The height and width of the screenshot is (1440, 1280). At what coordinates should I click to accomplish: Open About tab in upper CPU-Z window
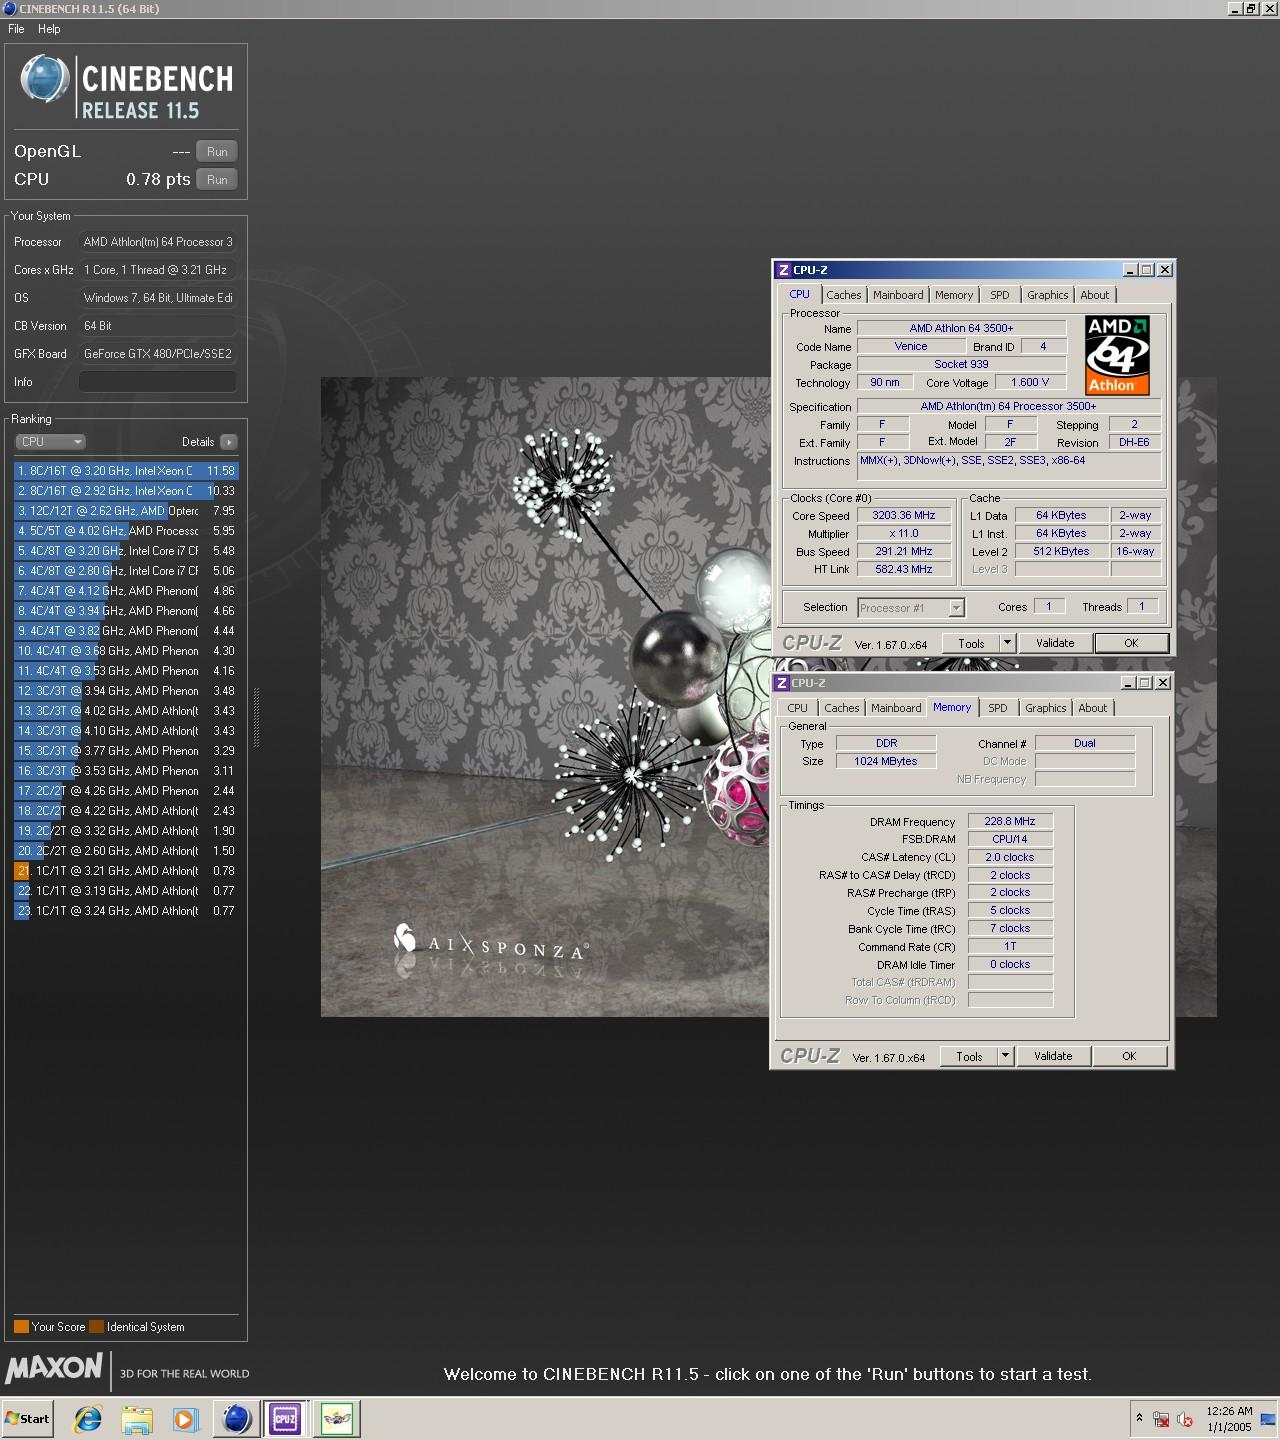1095,295
